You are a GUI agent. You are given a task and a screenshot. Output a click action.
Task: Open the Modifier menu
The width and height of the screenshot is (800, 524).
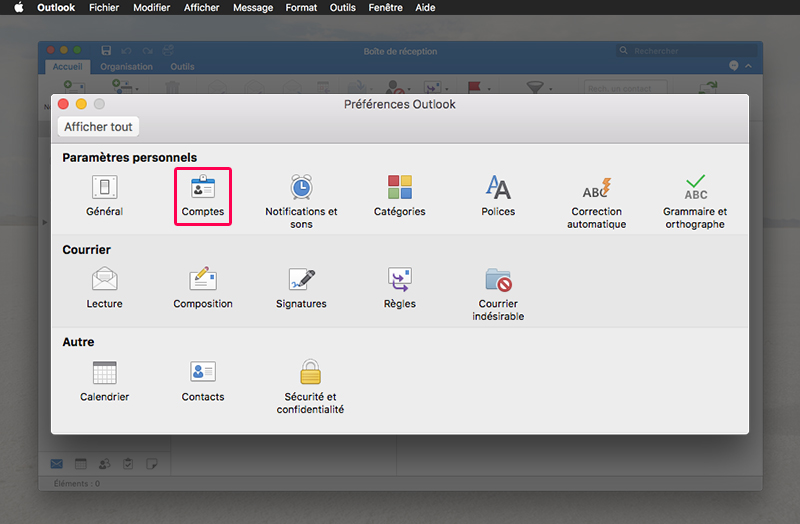(x=152, y=8)
